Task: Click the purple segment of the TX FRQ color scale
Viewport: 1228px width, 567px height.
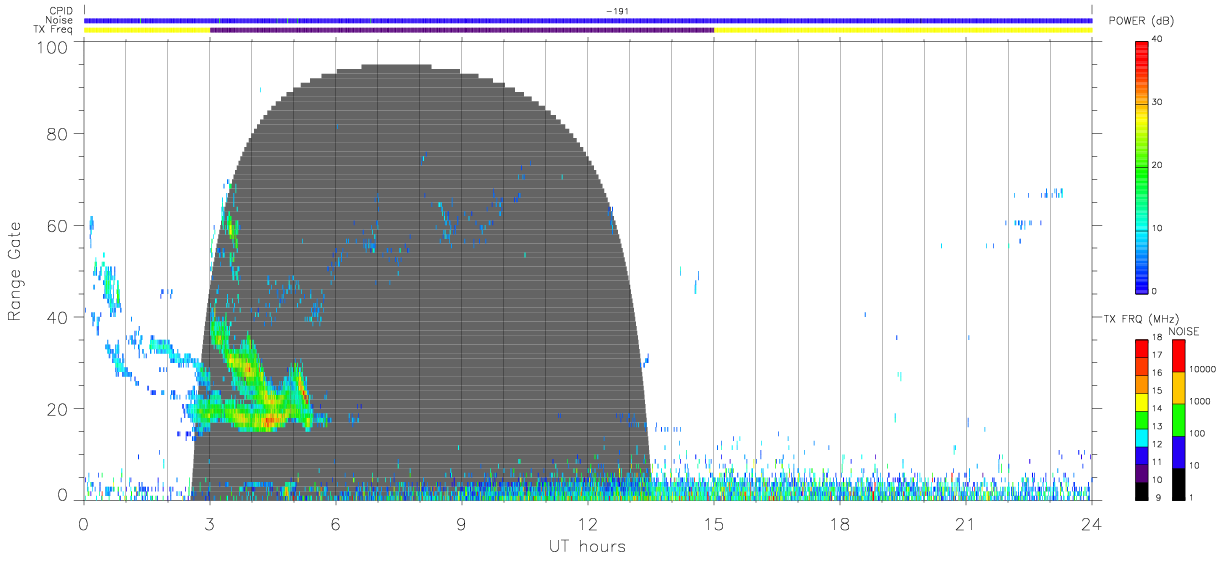Action: coord(1141,474)
